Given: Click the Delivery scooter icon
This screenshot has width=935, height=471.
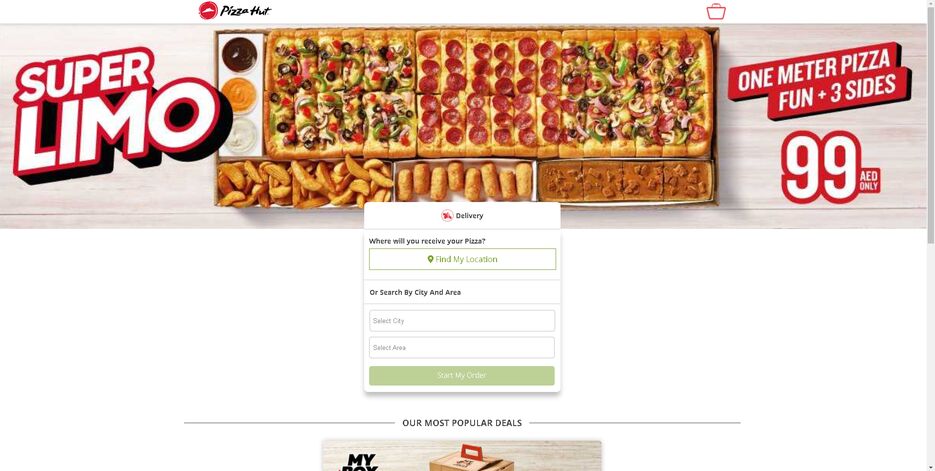Looking at the screenshot, I should point(447,215).
